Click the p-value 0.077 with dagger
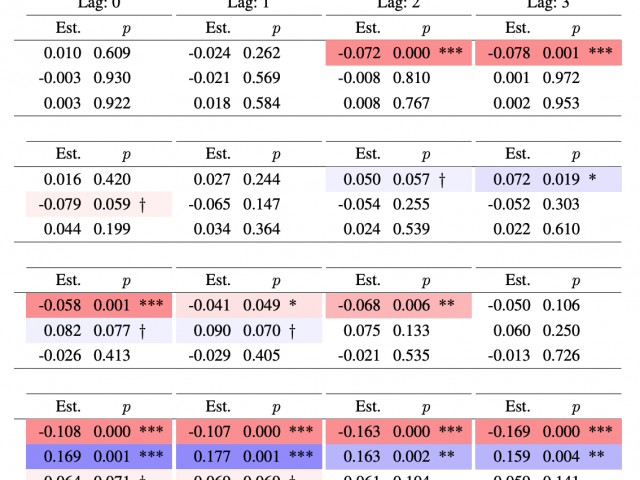Screen dimensions: 640x480 point(111,331)
